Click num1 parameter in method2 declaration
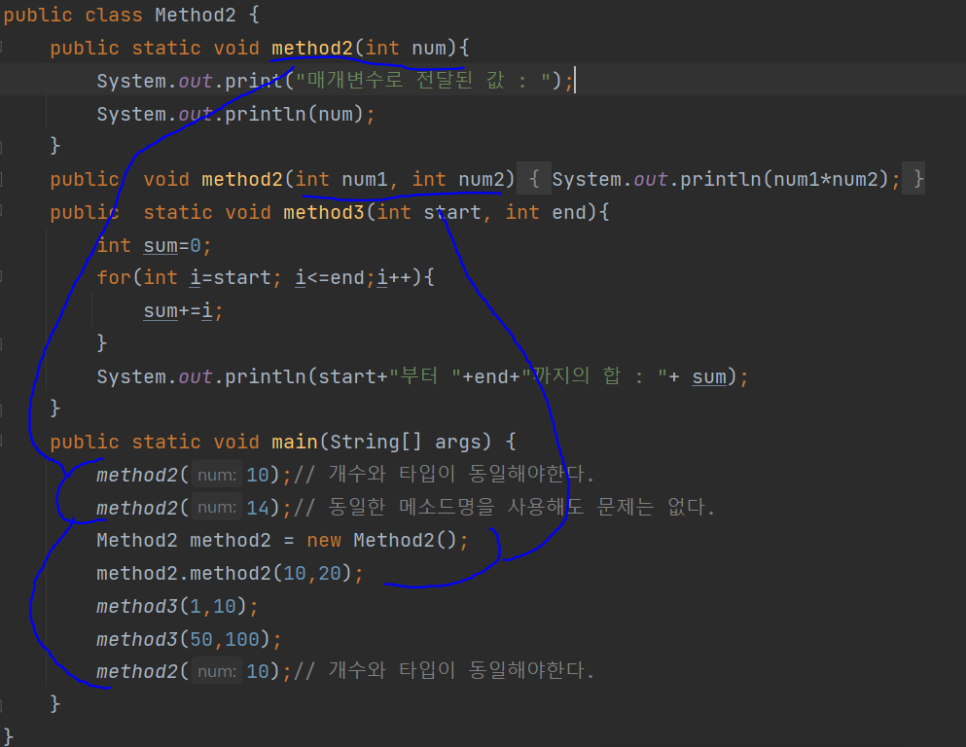The height and width of the screenshot is (747, 966). [364, 179]
